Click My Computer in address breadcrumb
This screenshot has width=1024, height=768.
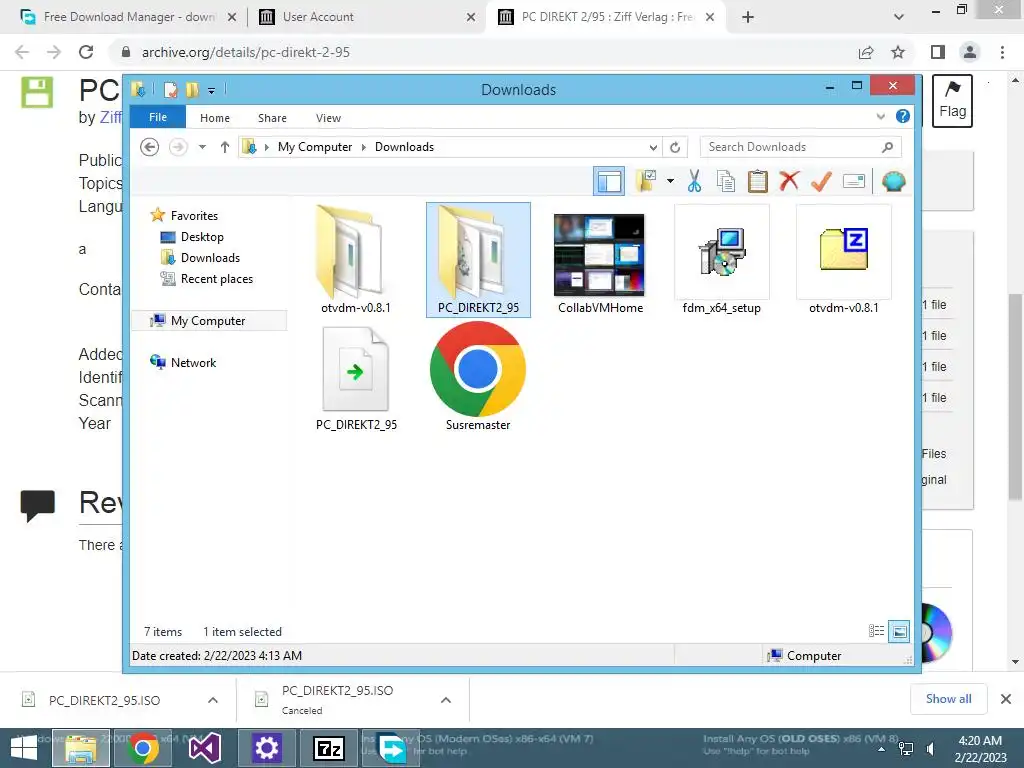(x=315, y=147)
